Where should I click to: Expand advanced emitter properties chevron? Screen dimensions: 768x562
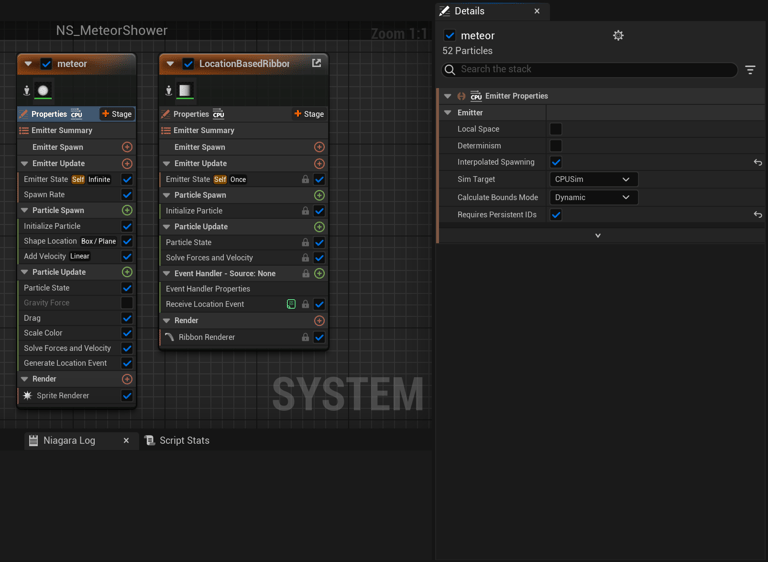click(x=598, y=236)
